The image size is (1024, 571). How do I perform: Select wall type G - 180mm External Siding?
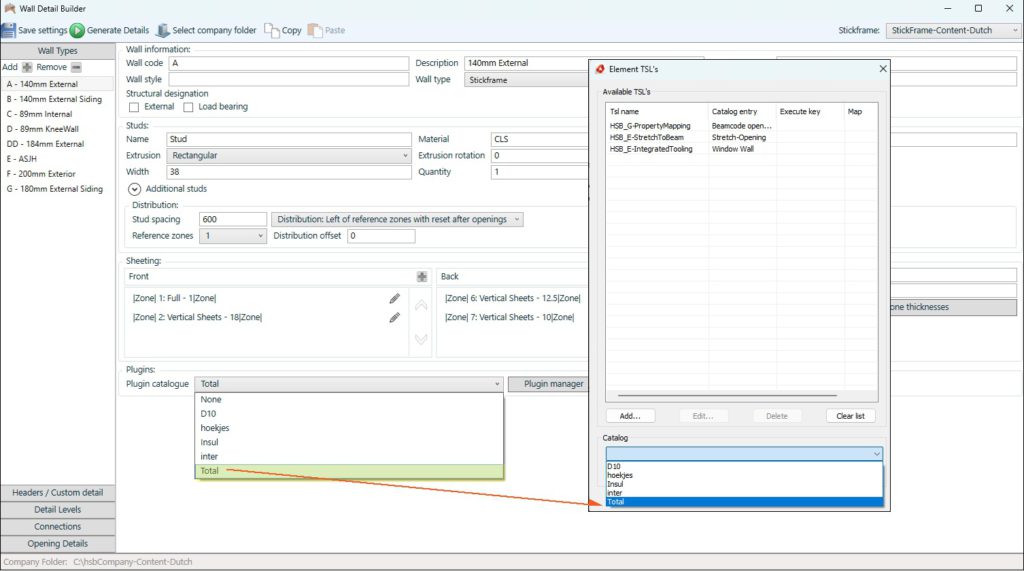pos(55,189)
